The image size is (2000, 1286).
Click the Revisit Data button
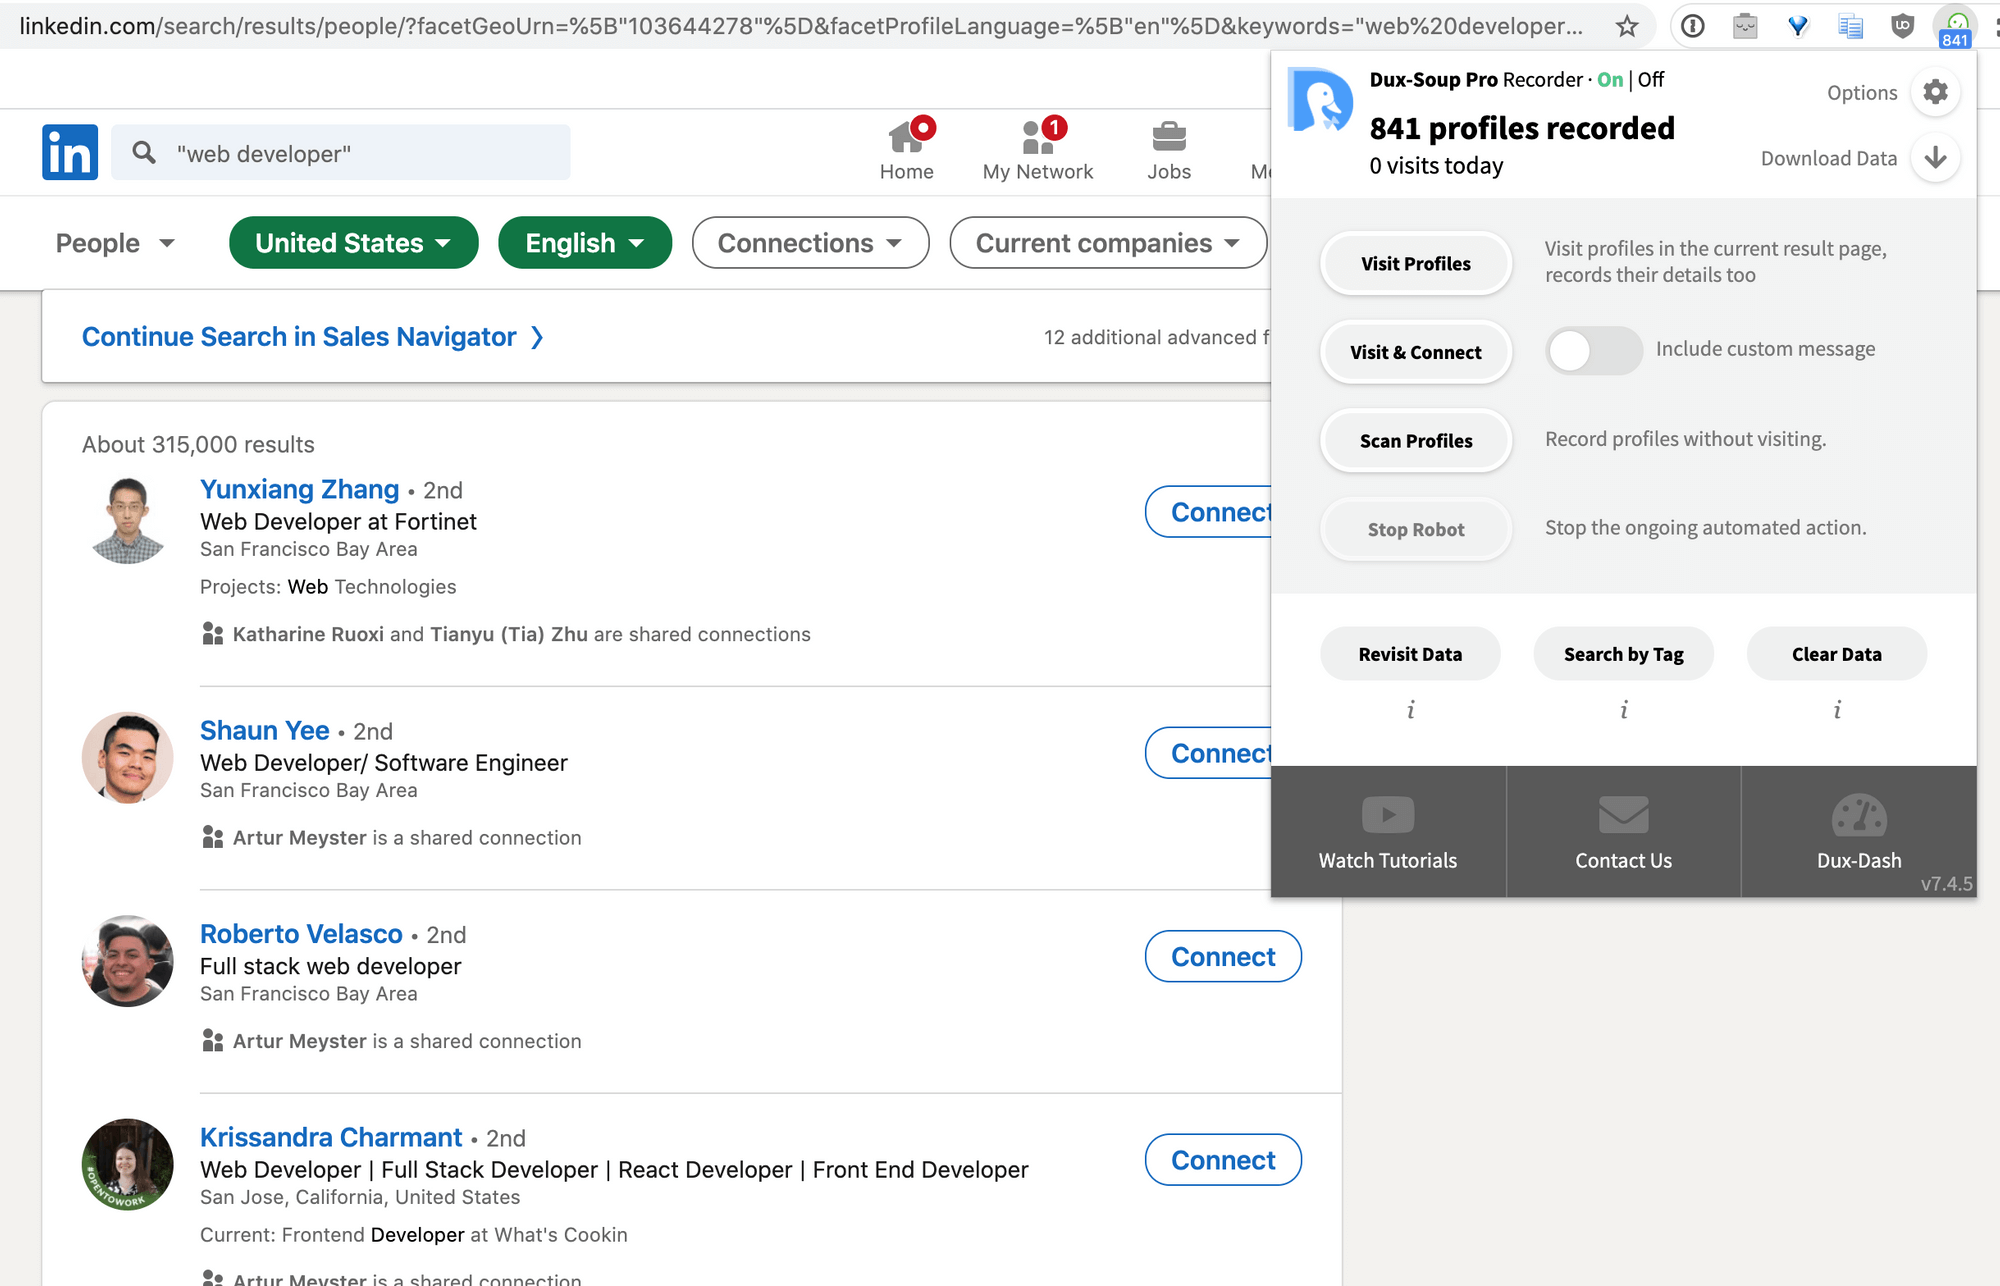[1410, 653]
